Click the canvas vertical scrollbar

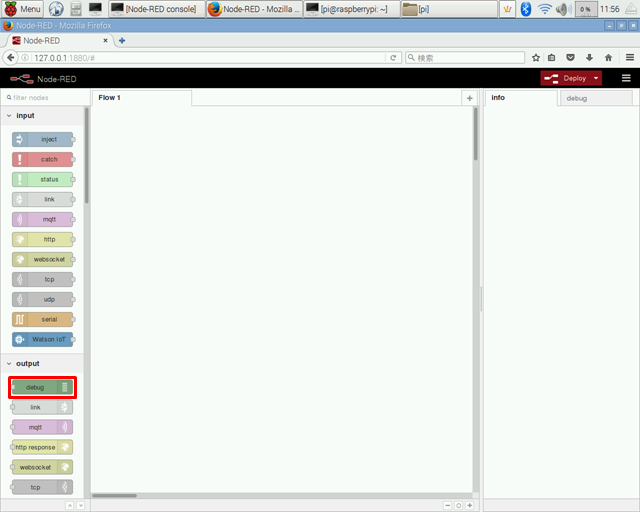tap(476, 134)
